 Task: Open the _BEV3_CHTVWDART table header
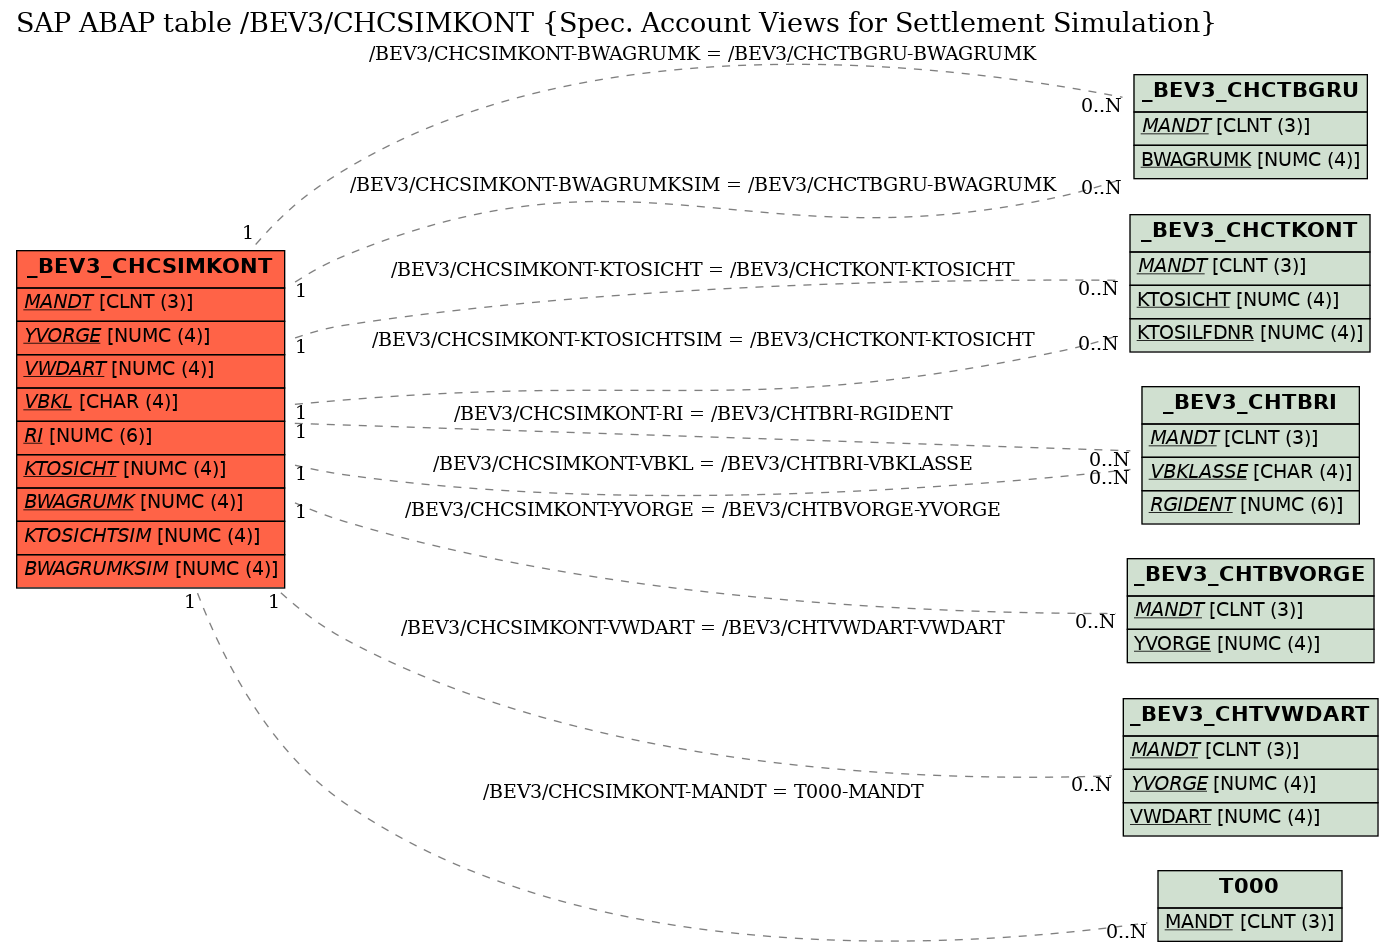[1250, 715]
